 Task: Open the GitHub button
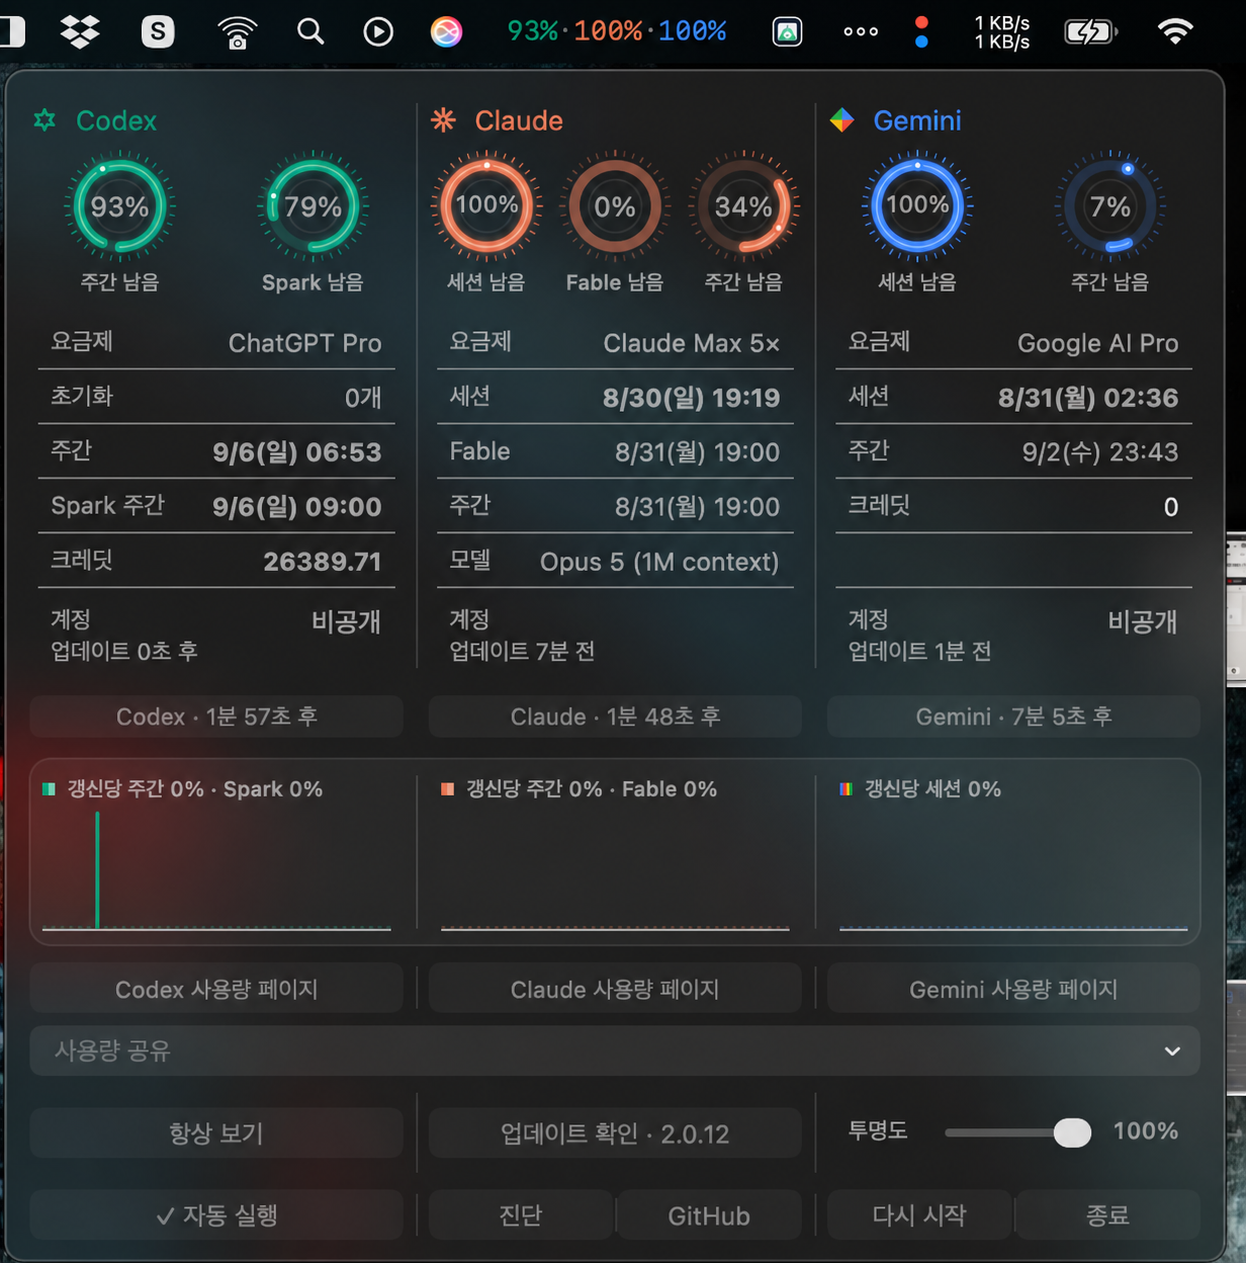point(709,1215)
